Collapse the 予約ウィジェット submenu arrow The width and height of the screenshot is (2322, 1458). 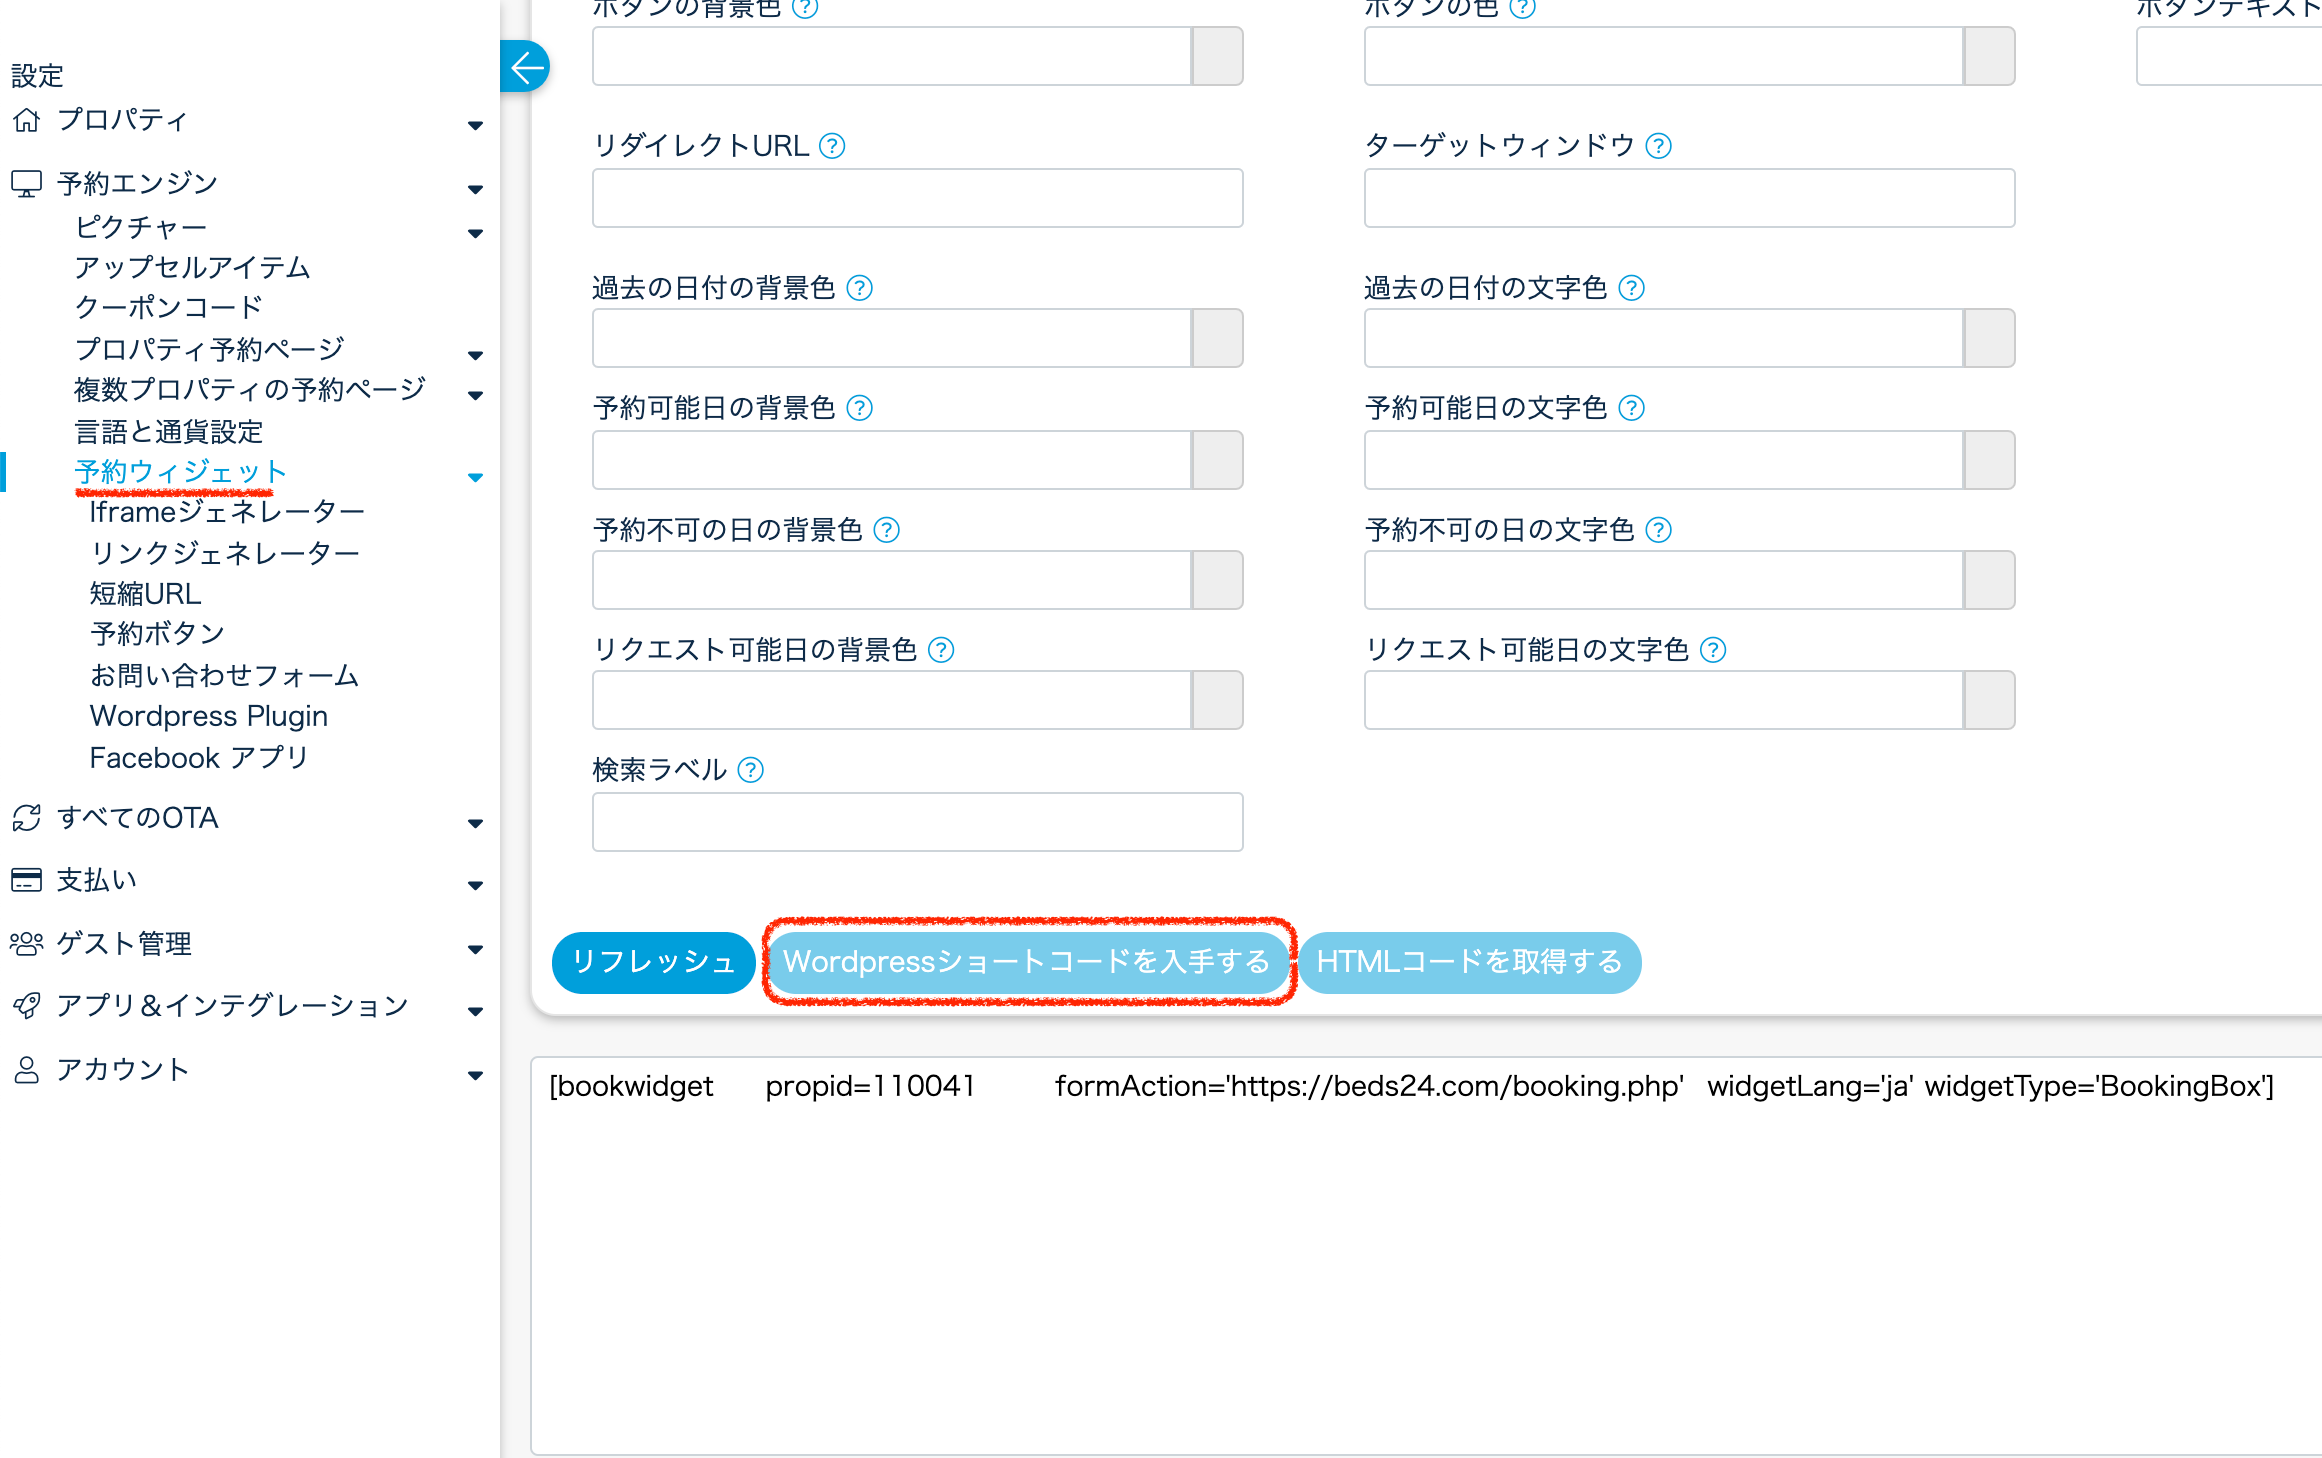(475, 477)
